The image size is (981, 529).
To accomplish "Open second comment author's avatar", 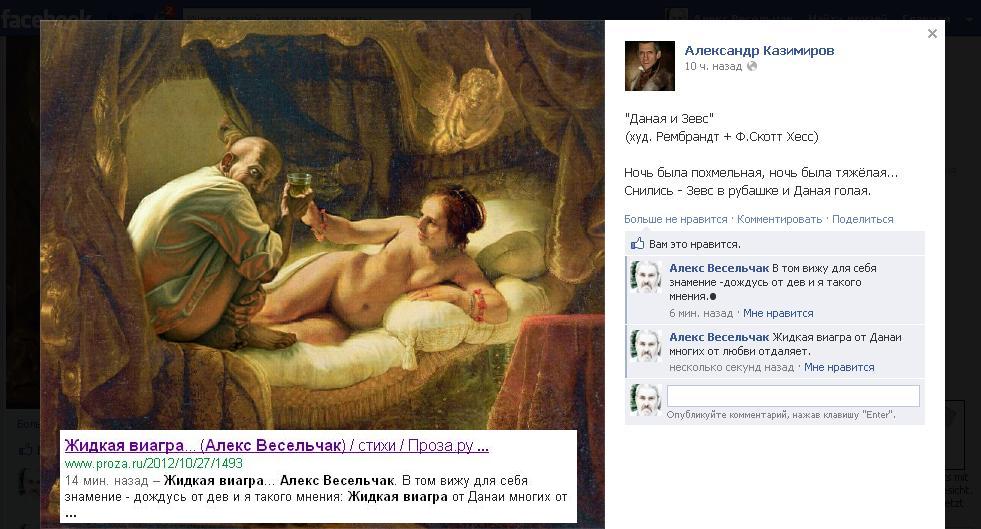I will pos(646,346).
